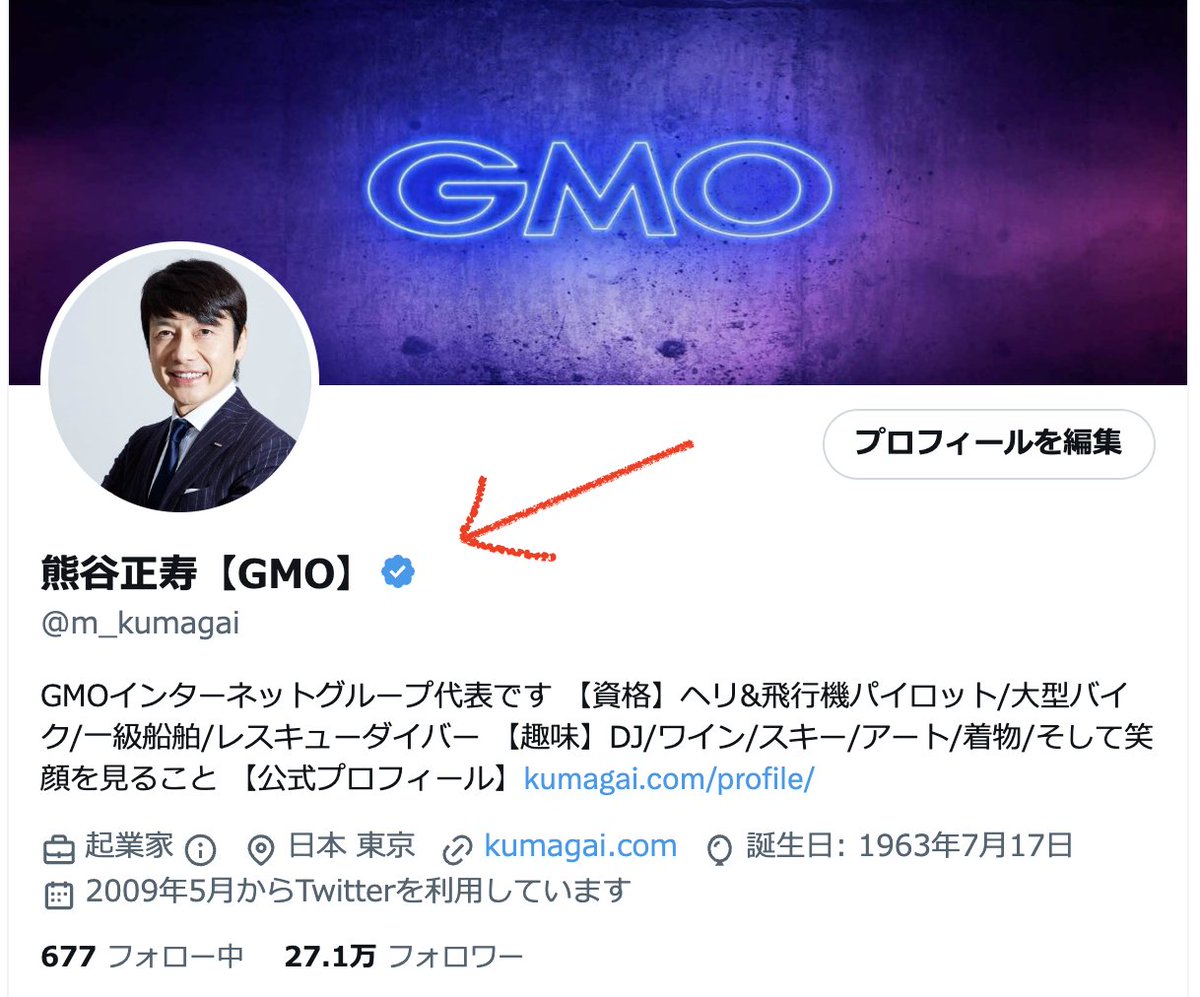This screenshot has height=997, width=1200.
Task: Click the 起業家 professional category label
Action: [x=130, y=847]
